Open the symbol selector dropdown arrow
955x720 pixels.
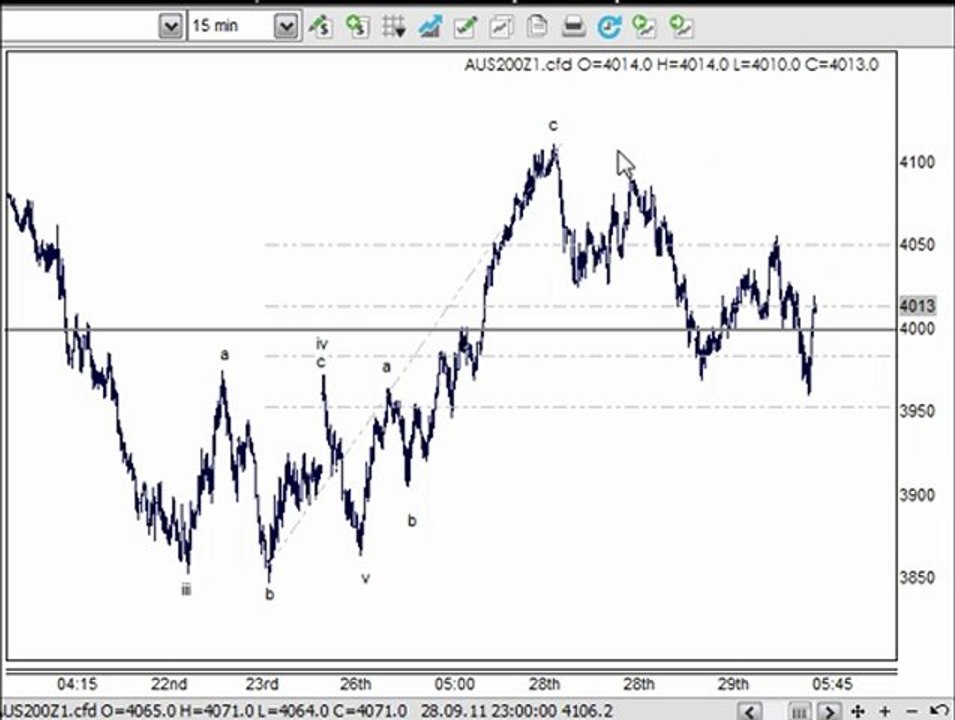coord(171,26)
